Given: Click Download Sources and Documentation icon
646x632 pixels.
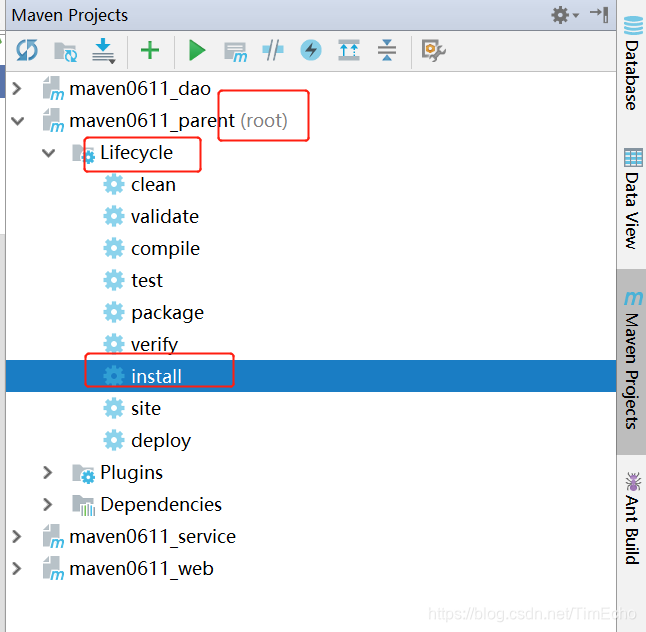Looking at the screenshot, I should pos(103,51).
